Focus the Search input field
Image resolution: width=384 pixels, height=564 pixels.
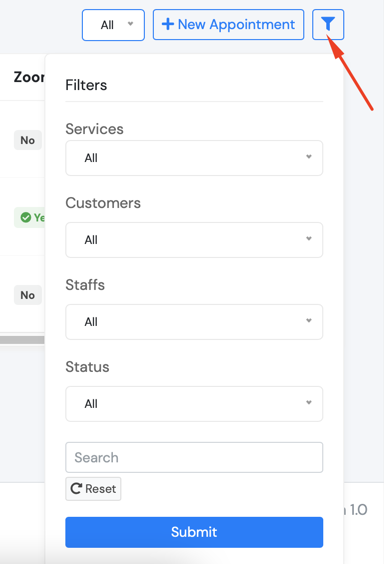point(194,457)
